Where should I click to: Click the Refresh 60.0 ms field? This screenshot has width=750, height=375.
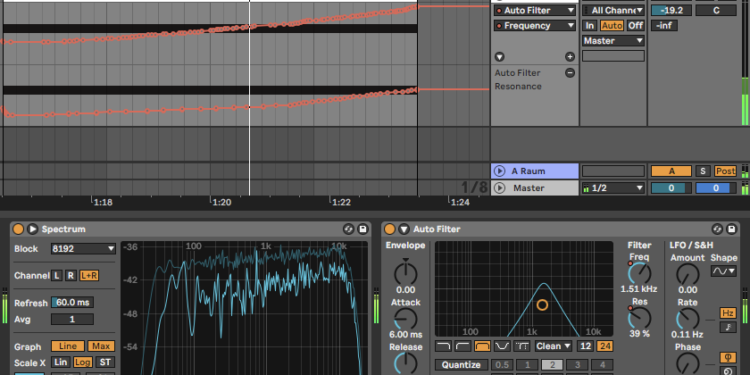(x=72, y=302)
